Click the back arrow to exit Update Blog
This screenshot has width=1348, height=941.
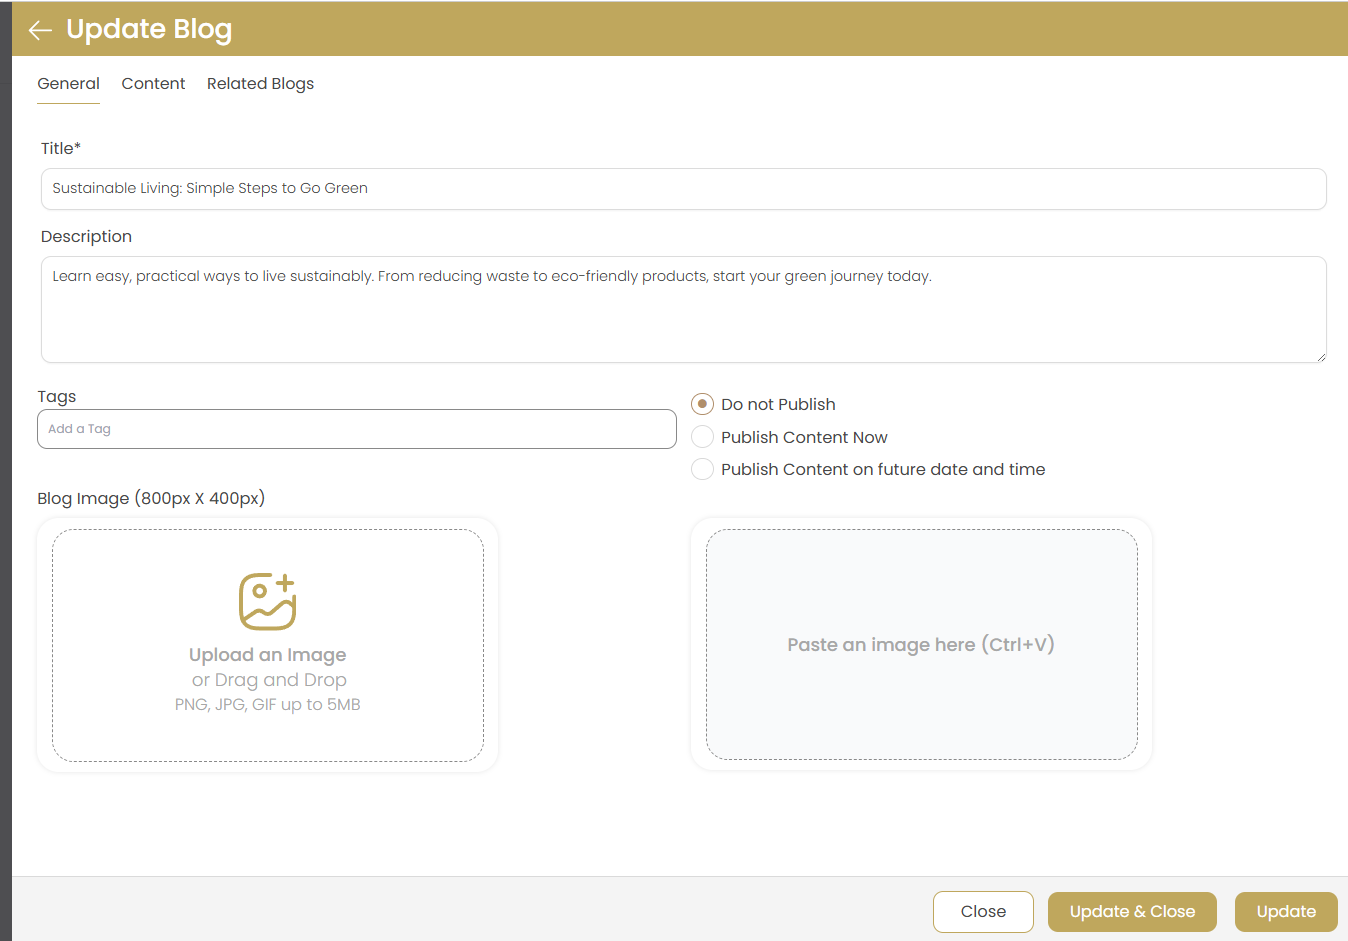(x=40, y=29)
